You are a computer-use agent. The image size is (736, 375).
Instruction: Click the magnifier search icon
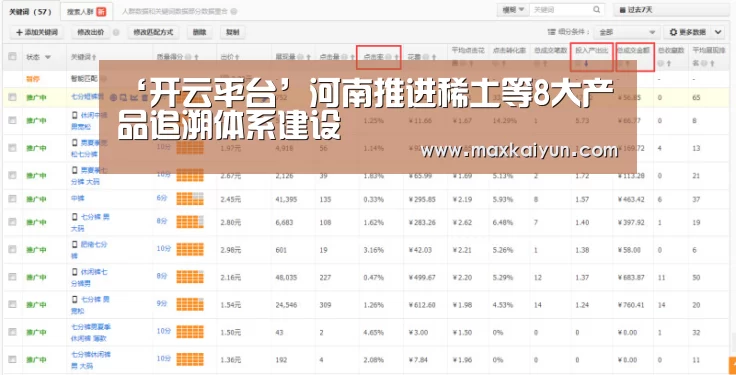pos(596,9)
